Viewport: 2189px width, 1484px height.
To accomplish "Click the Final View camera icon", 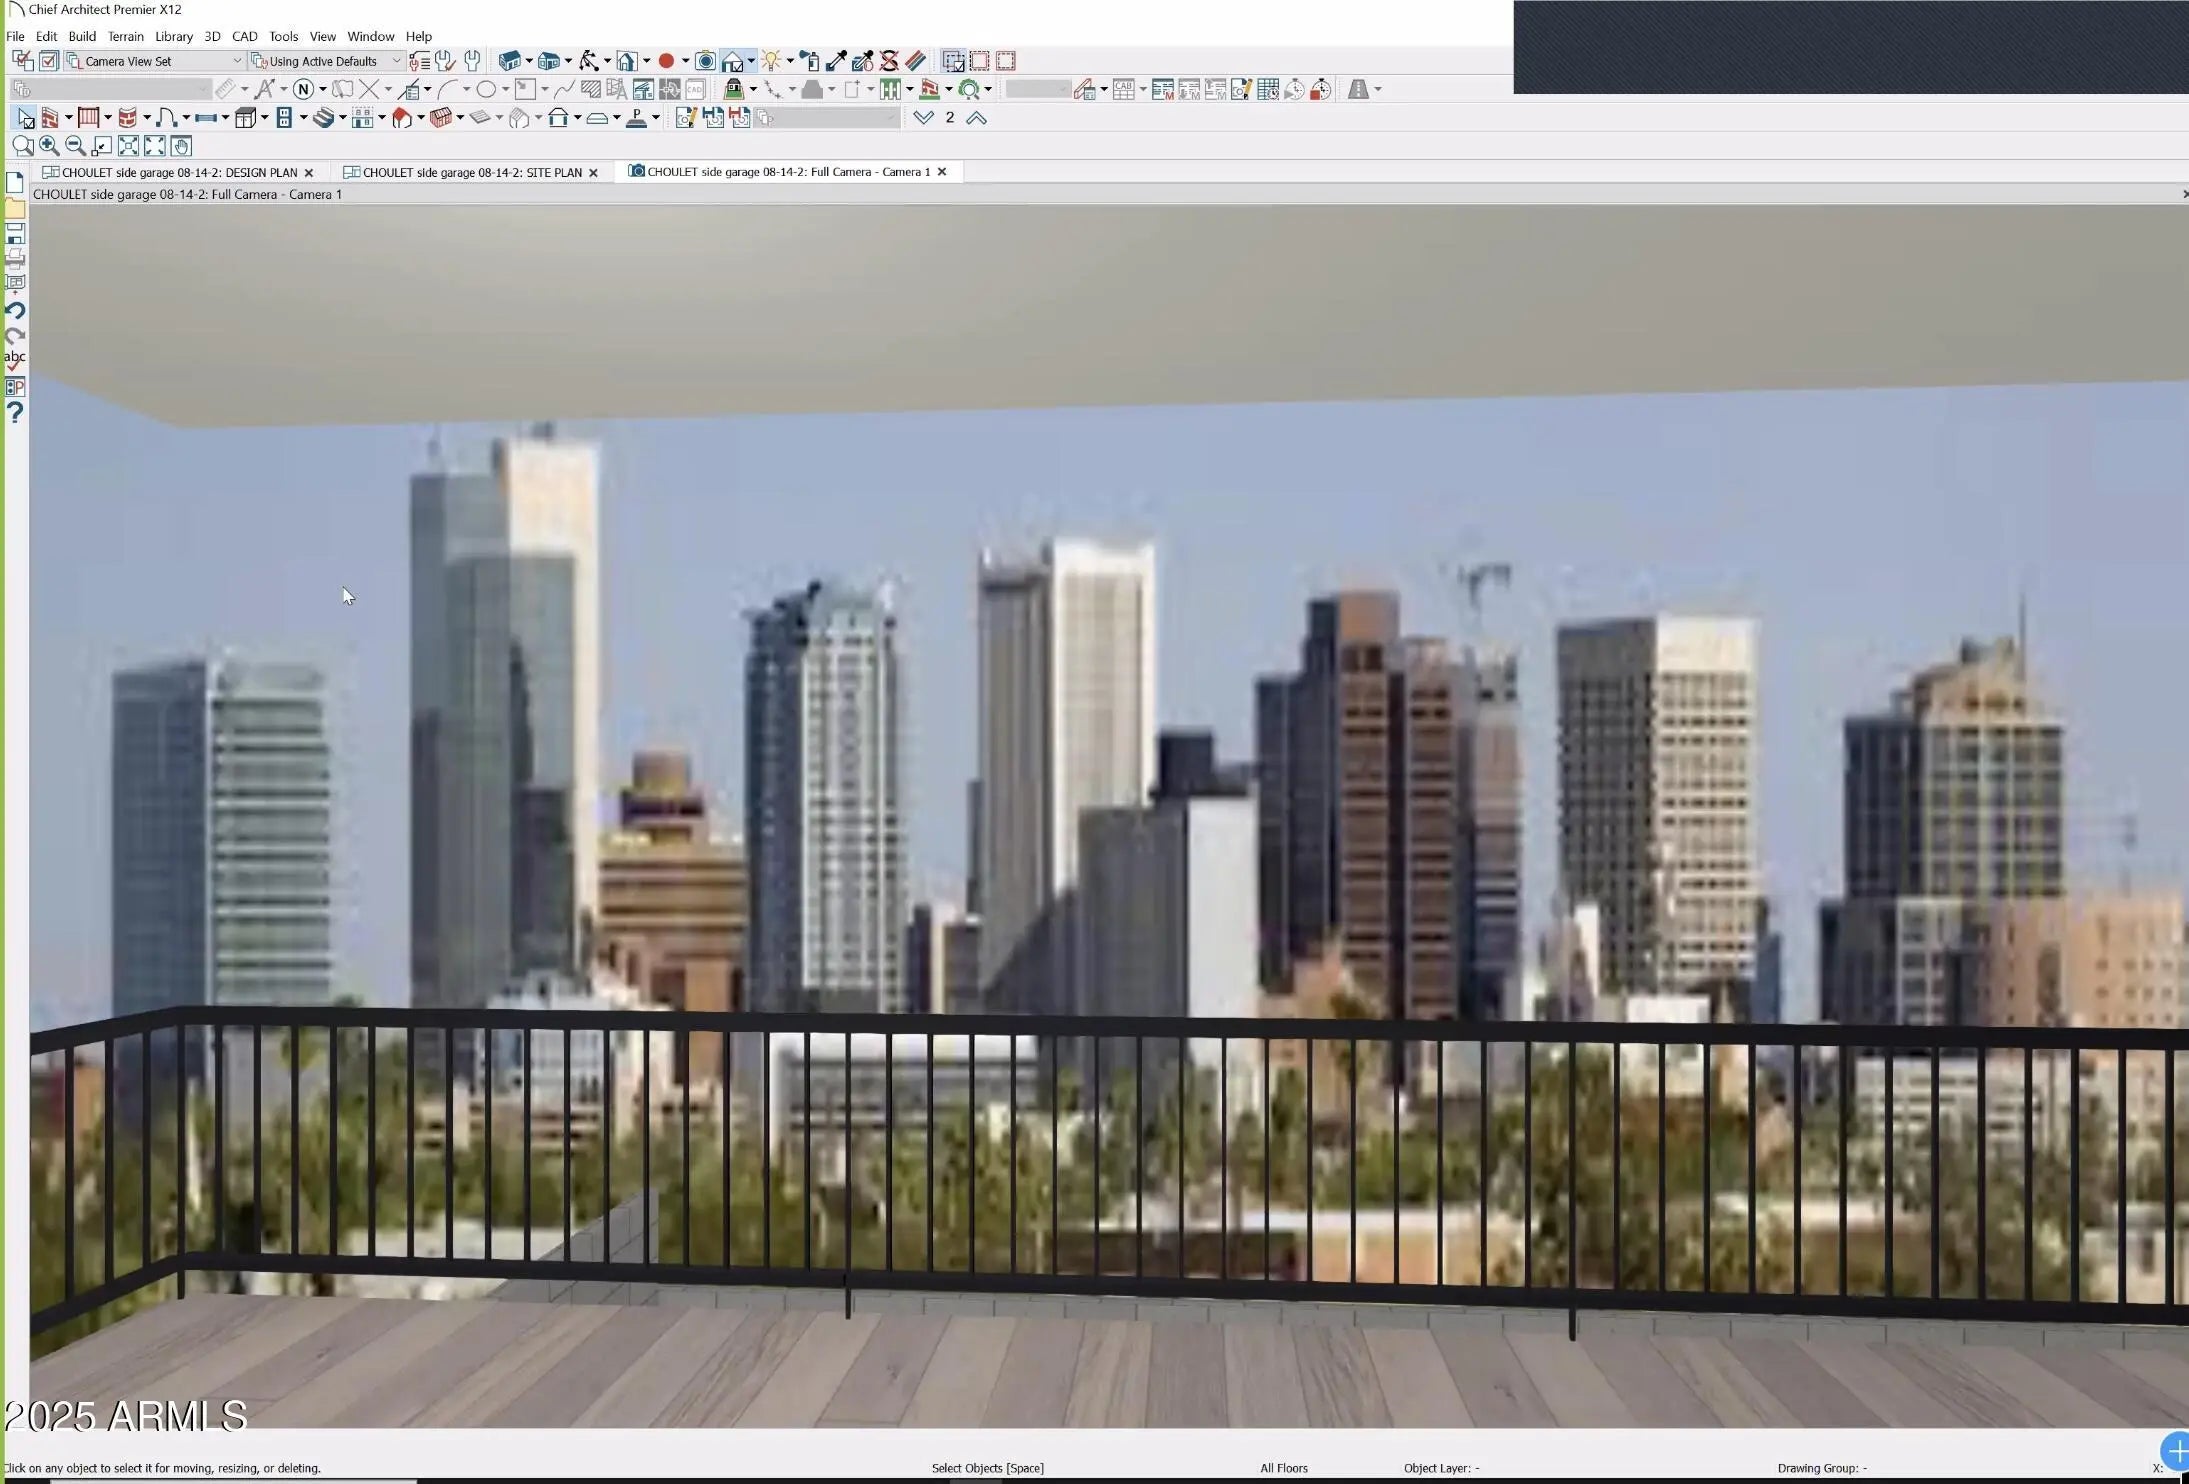I will coord(705,61).
